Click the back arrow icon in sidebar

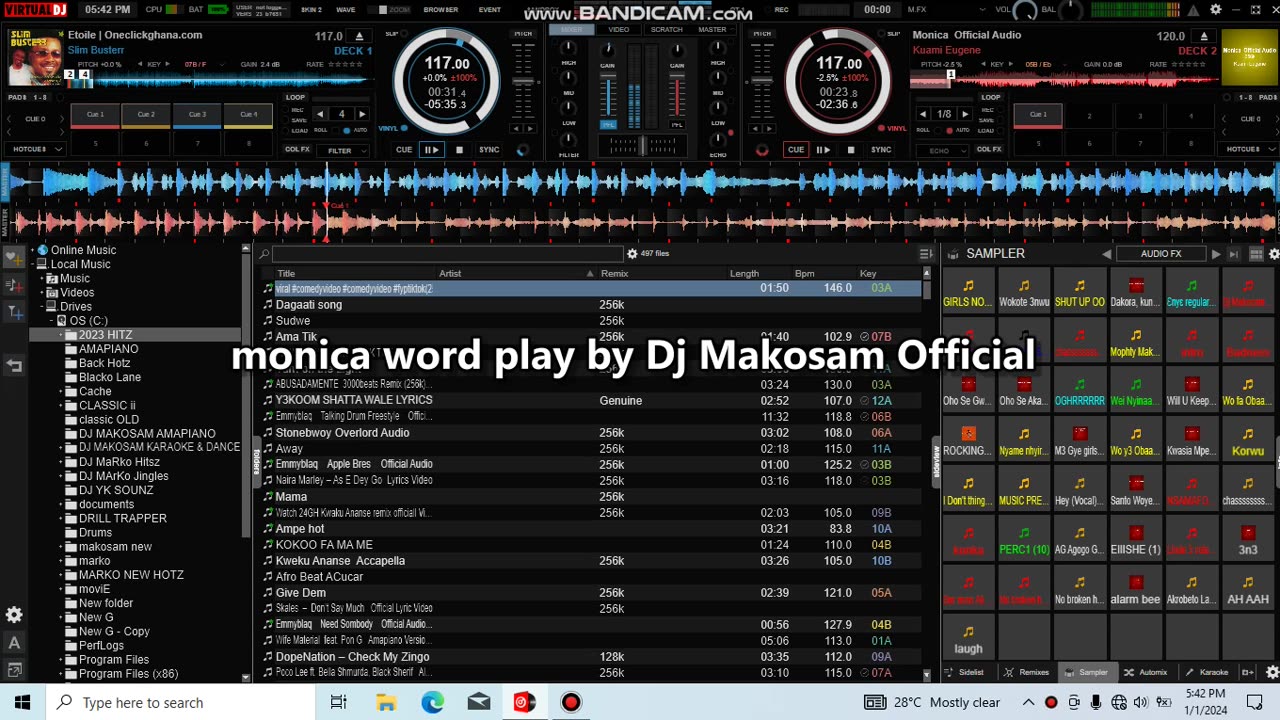tap(14, 366)
